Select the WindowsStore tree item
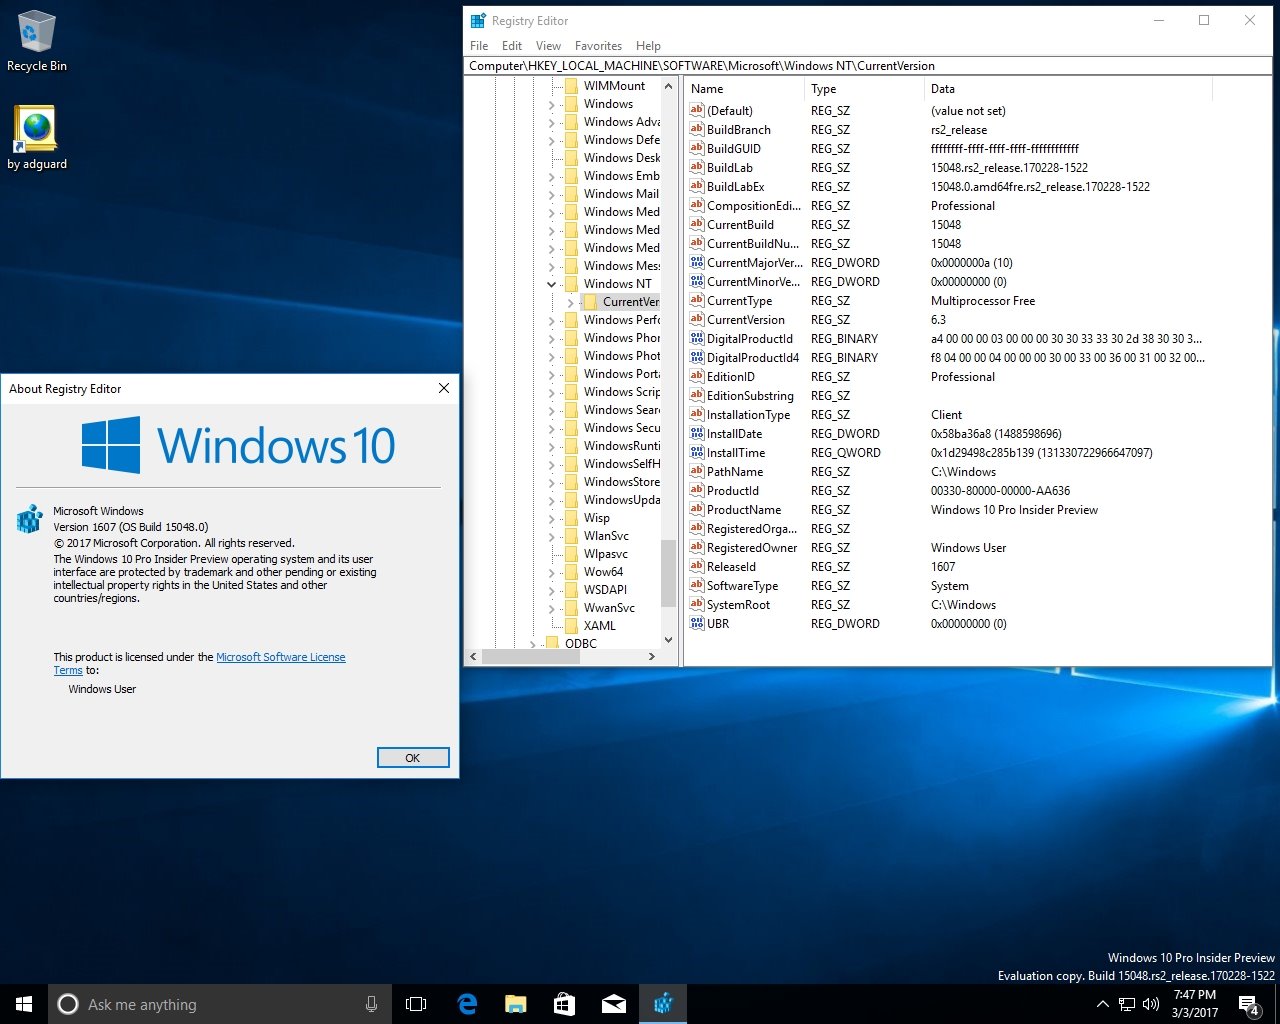 click(x=621, y=481)
